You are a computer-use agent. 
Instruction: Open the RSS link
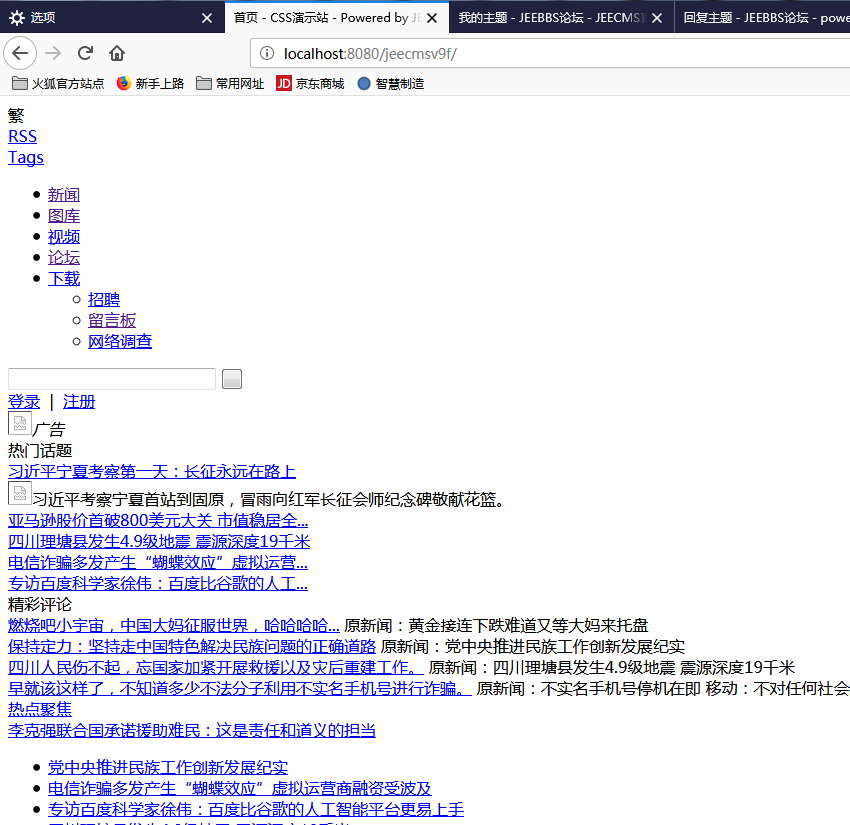tap(22, 136)
